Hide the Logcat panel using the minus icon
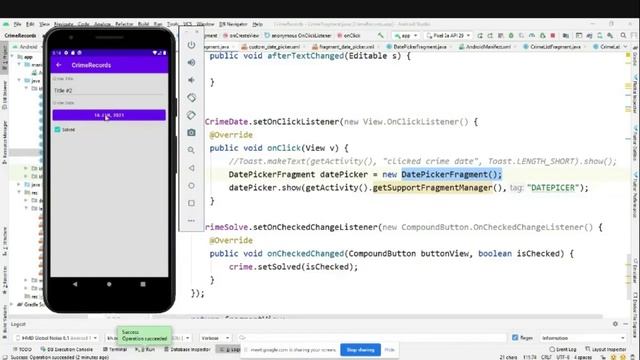This screenshot has height=360, width=640. tap(625, 324)
